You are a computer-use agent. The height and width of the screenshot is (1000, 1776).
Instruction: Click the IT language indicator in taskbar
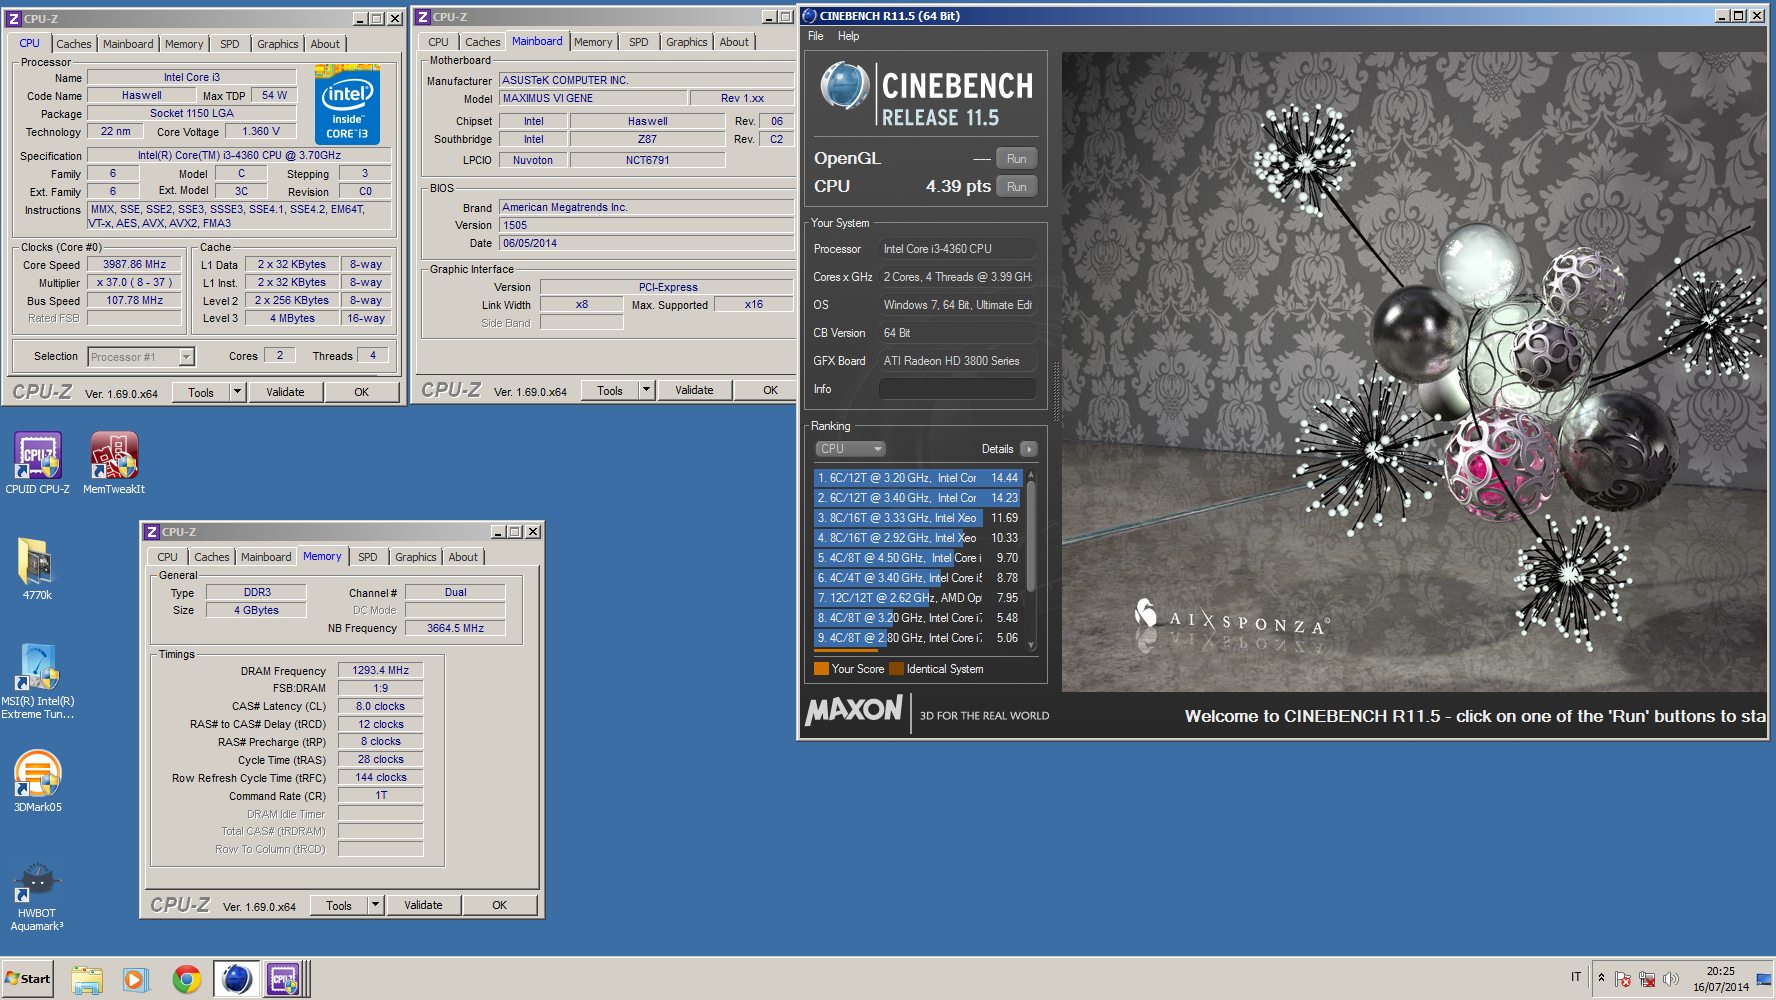coord(1576,977)
